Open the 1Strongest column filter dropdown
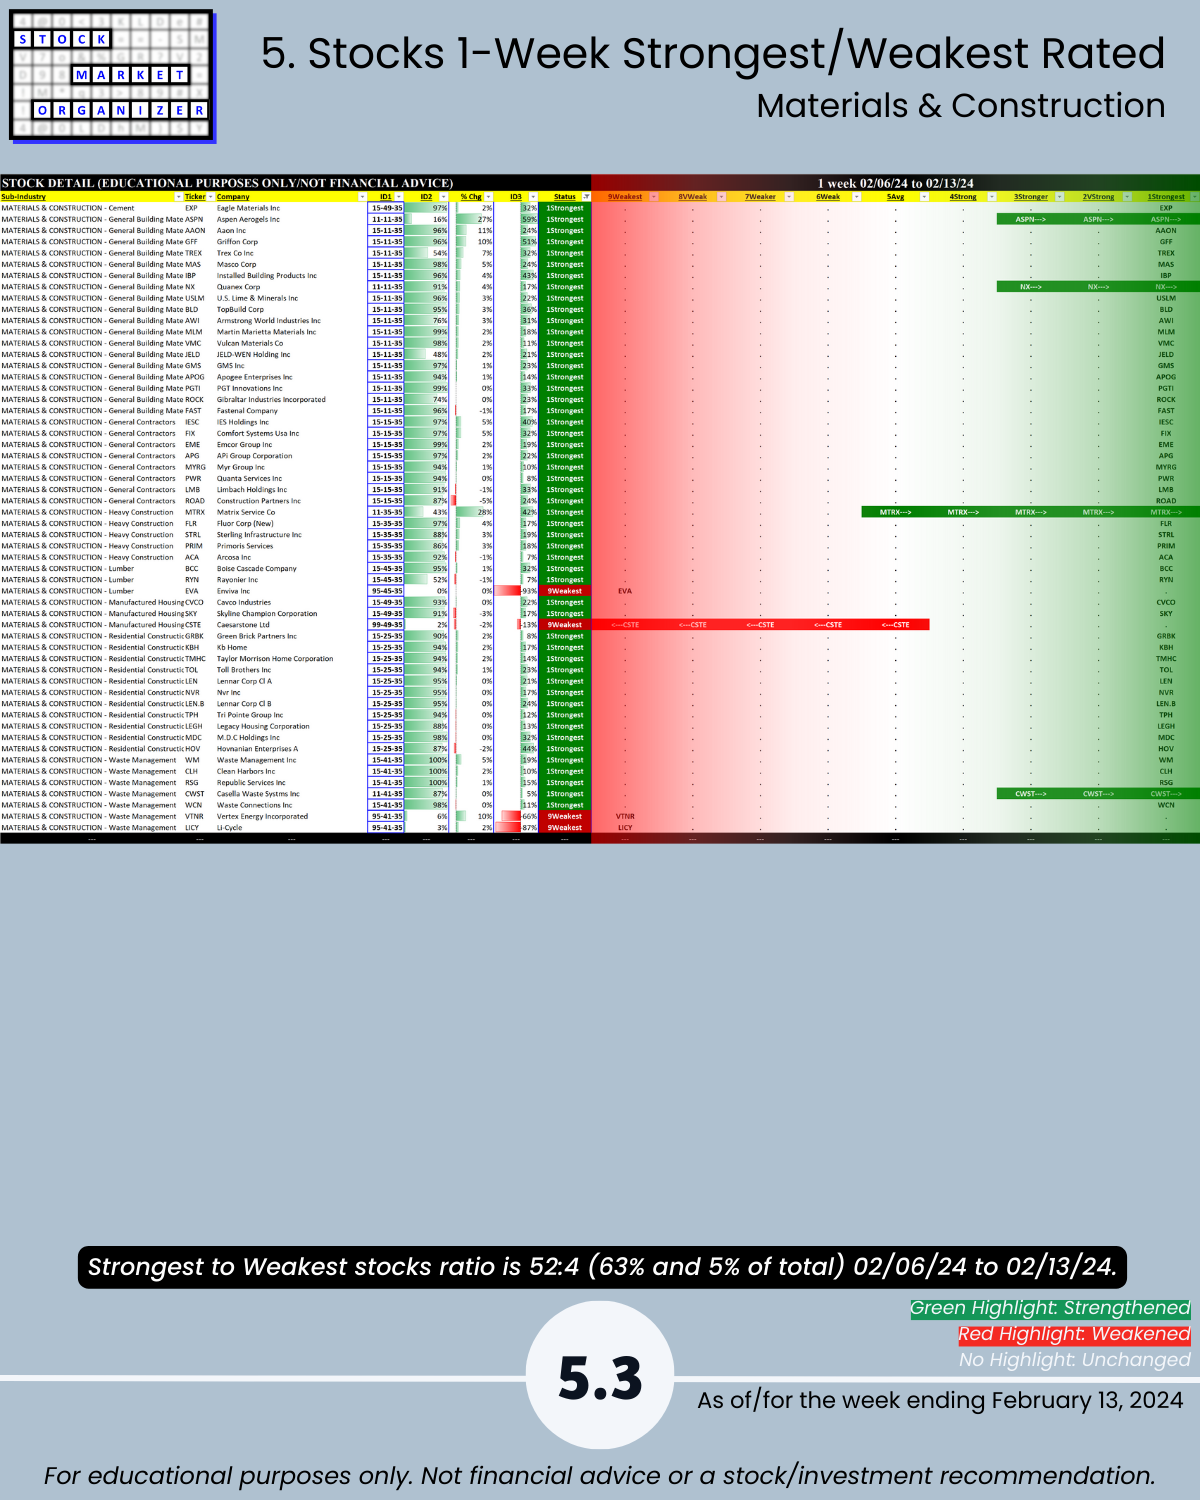The height and width of the screenshot is (1500, 1200). (1194, 197)
